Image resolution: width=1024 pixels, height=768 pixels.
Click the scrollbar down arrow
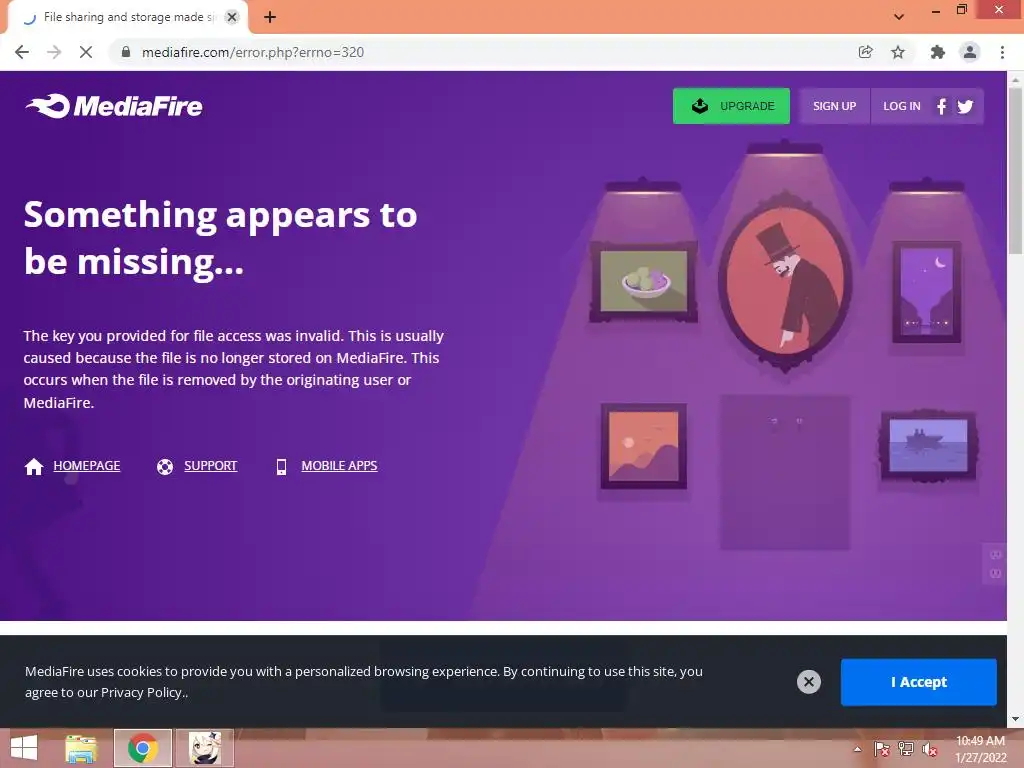point(1015,720)
